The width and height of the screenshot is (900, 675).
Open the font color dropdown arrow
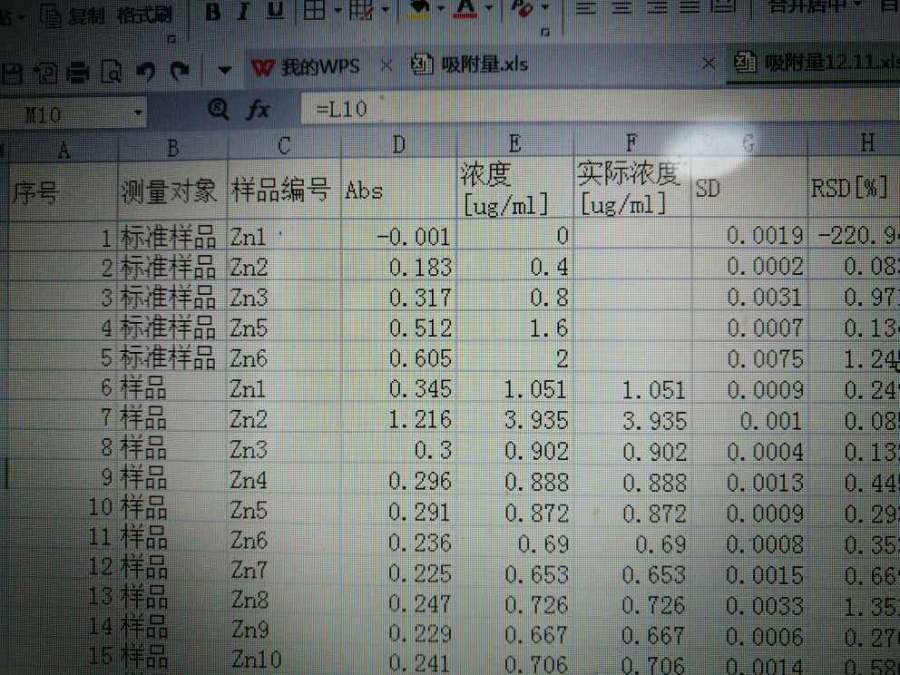click(x=489, y=9)
